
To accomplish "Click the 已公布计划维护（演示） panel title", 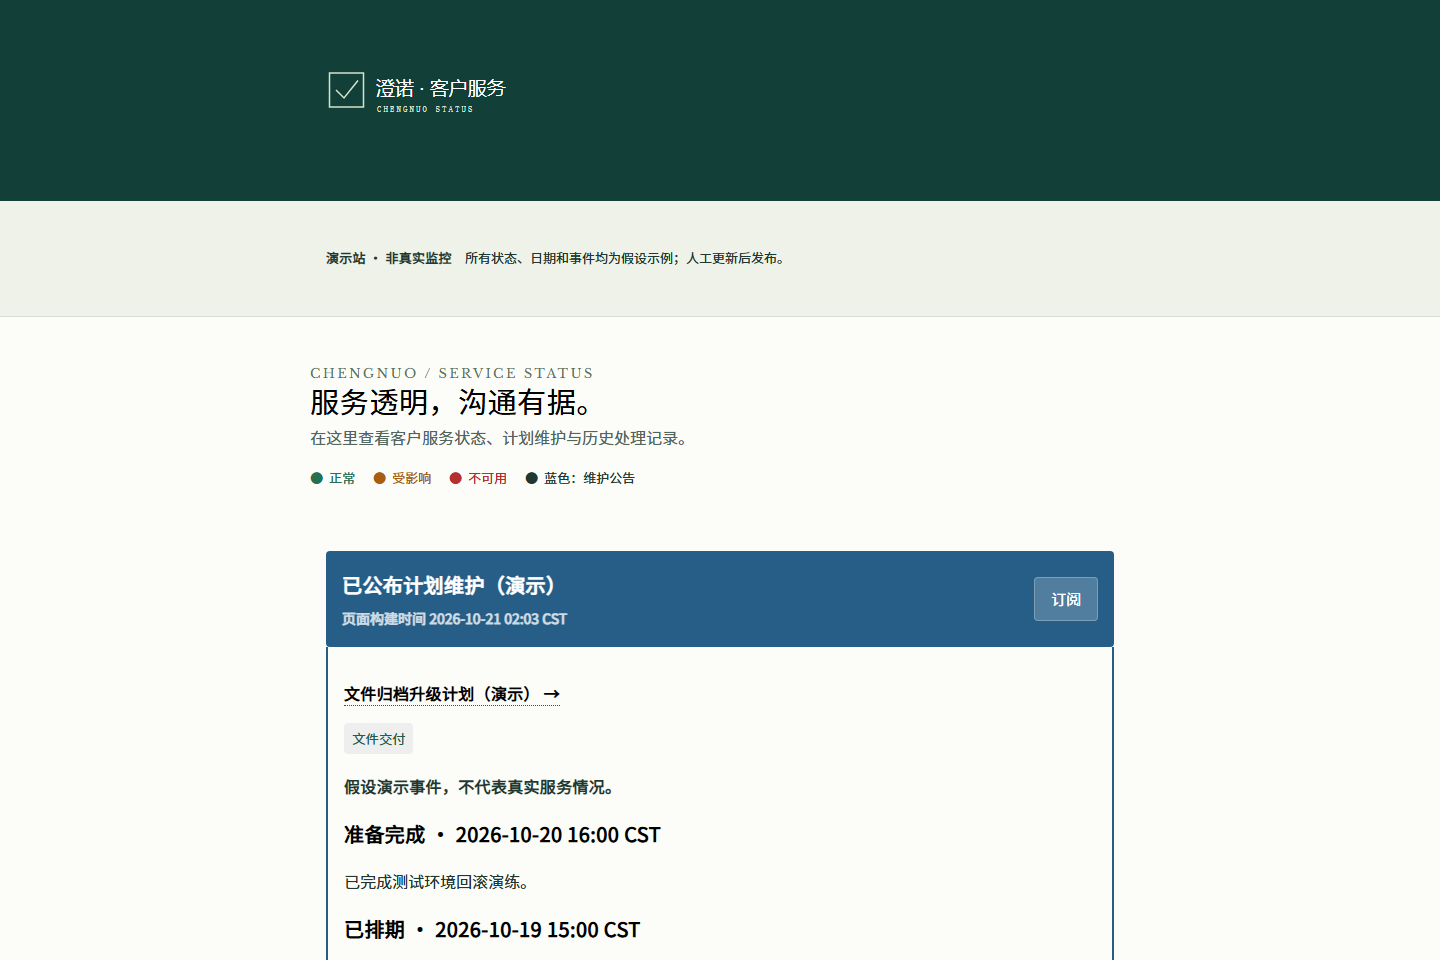I will pos(450,586).
